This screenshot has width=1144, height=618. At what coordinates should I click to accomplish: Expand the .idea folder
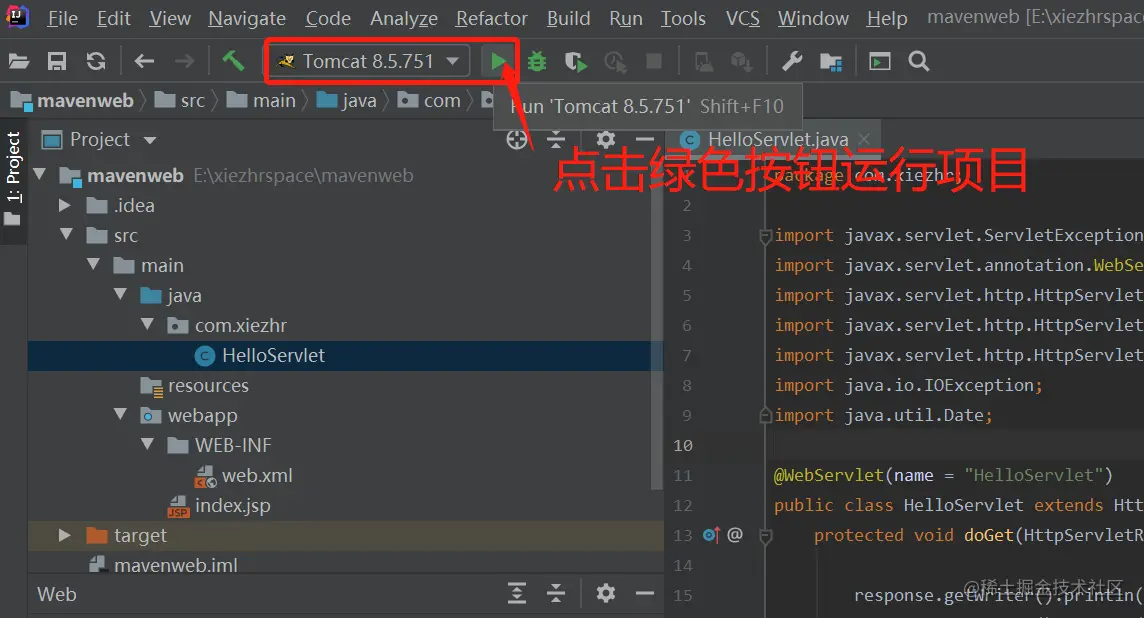point(65,205)
